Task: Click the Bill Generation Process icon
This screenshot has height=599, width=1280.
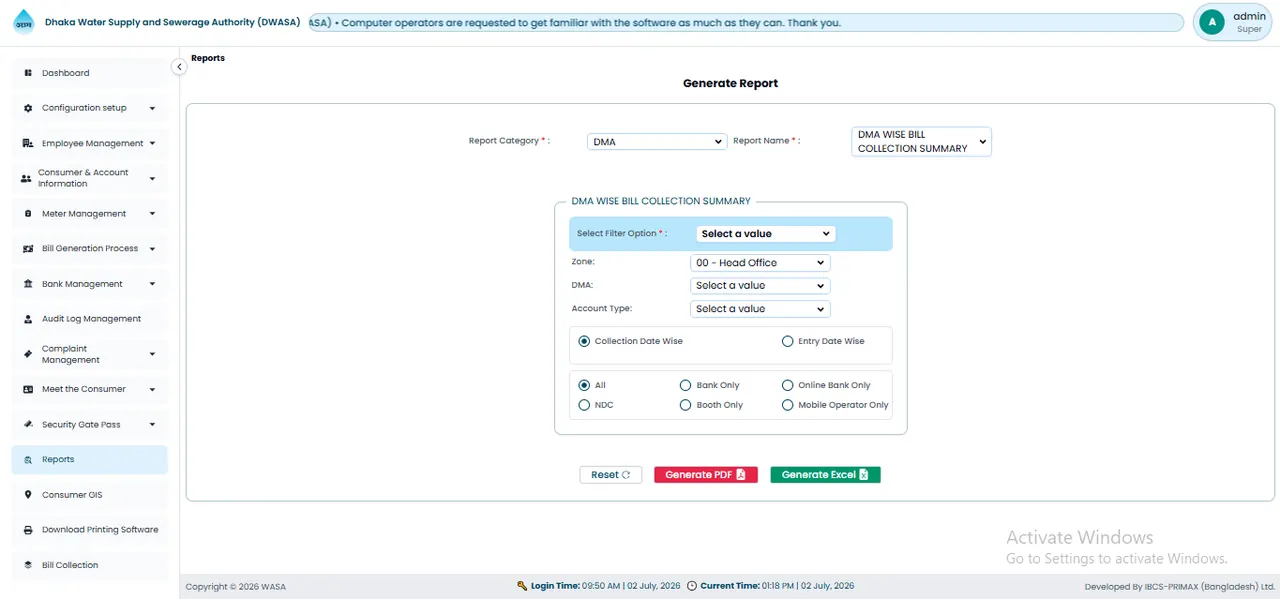Action: coord(28,249)
